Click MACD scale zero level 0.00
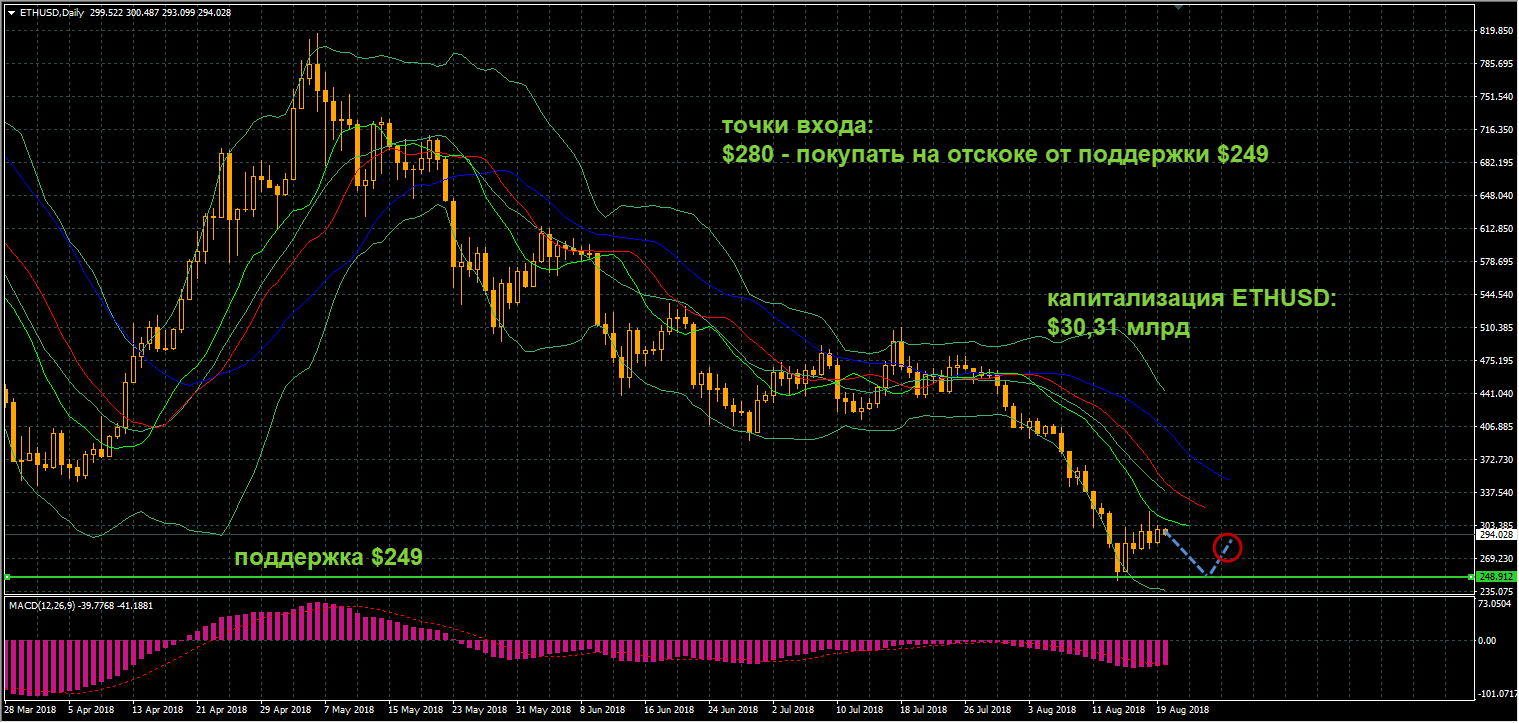Viewport: 1519px width, 723px height. 1488,641
